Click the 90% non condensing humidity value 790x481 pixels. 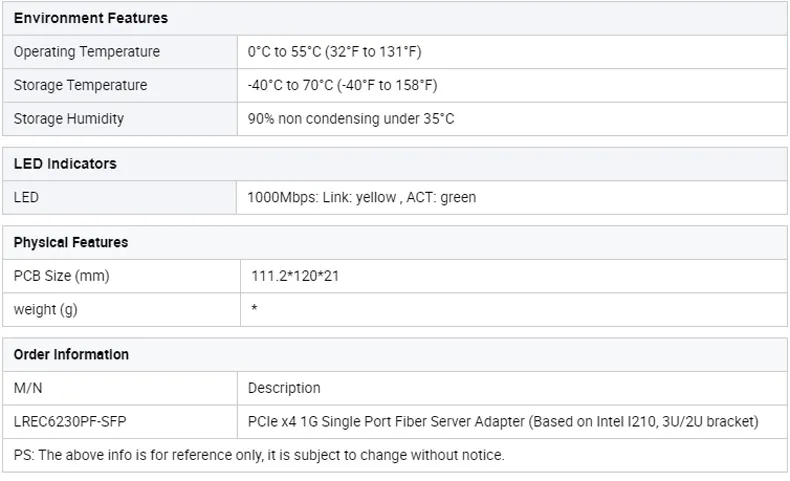pos(351,119)
